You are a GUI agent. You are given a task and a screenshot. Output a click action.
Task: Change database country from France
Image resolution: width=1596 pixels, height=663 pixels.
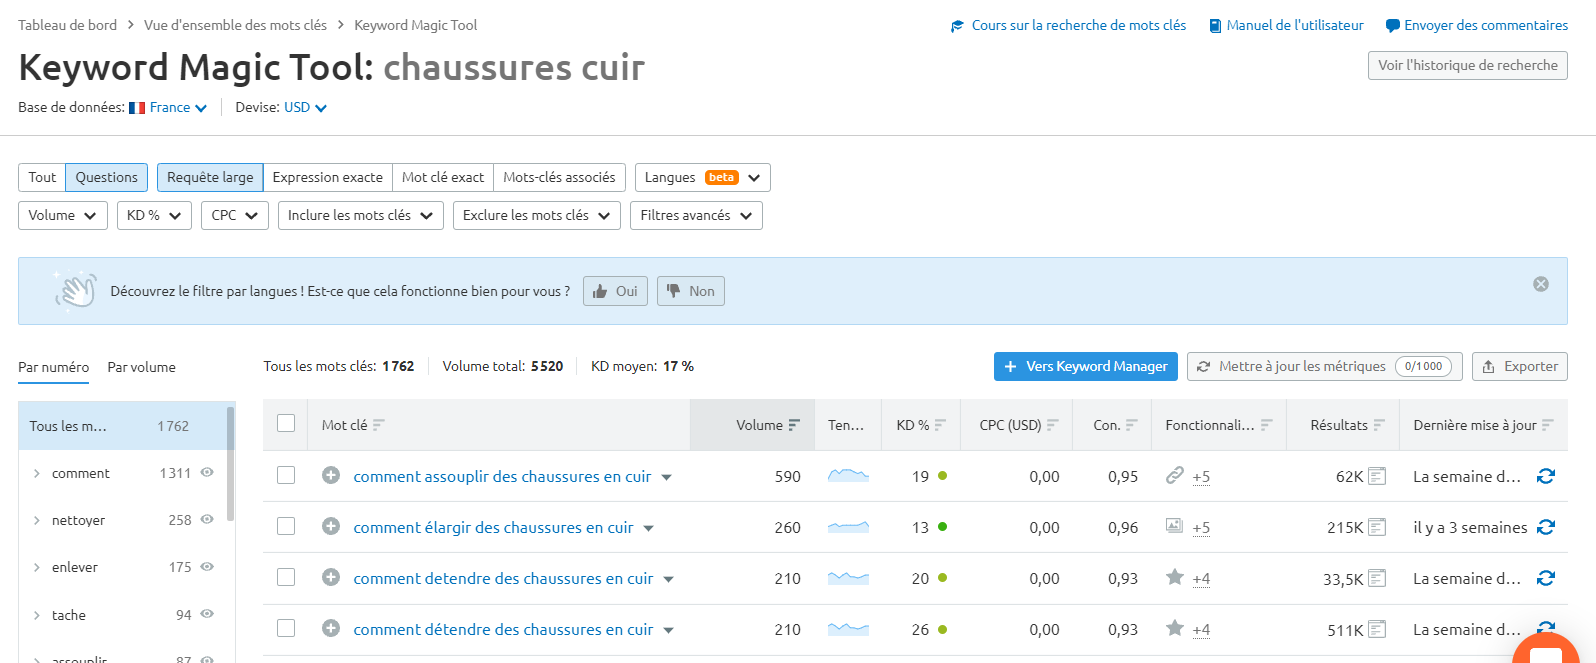[169, 107]
